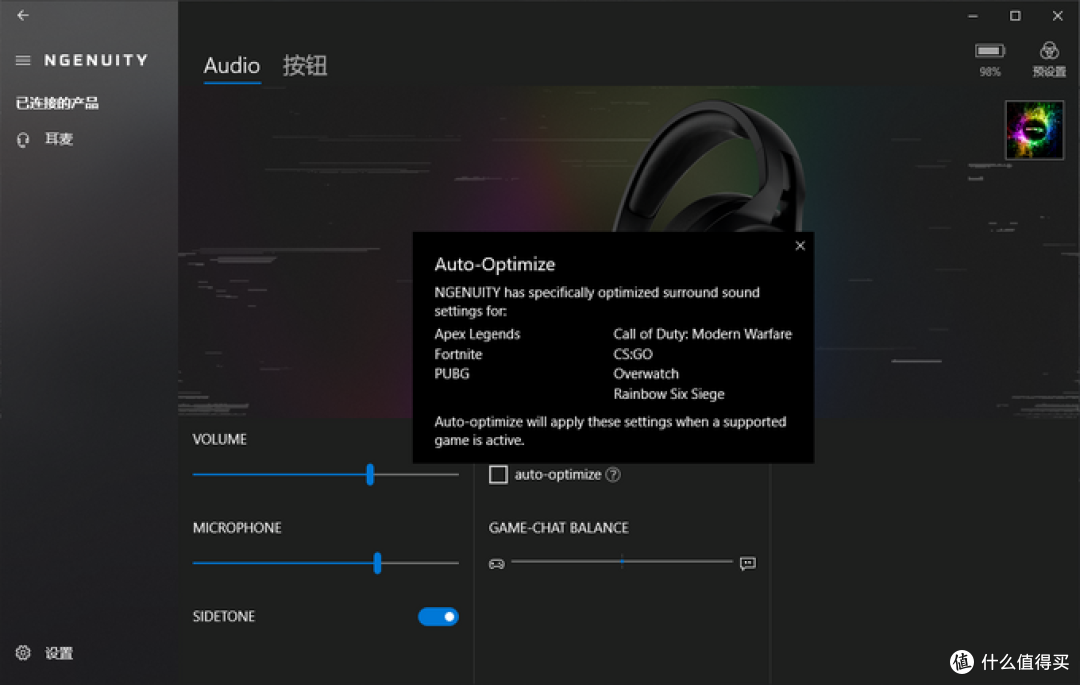The height and width of the screenshot is (685, 1080).
Task: Turn off the SIDETONE toggle
Action: (438, 616)
